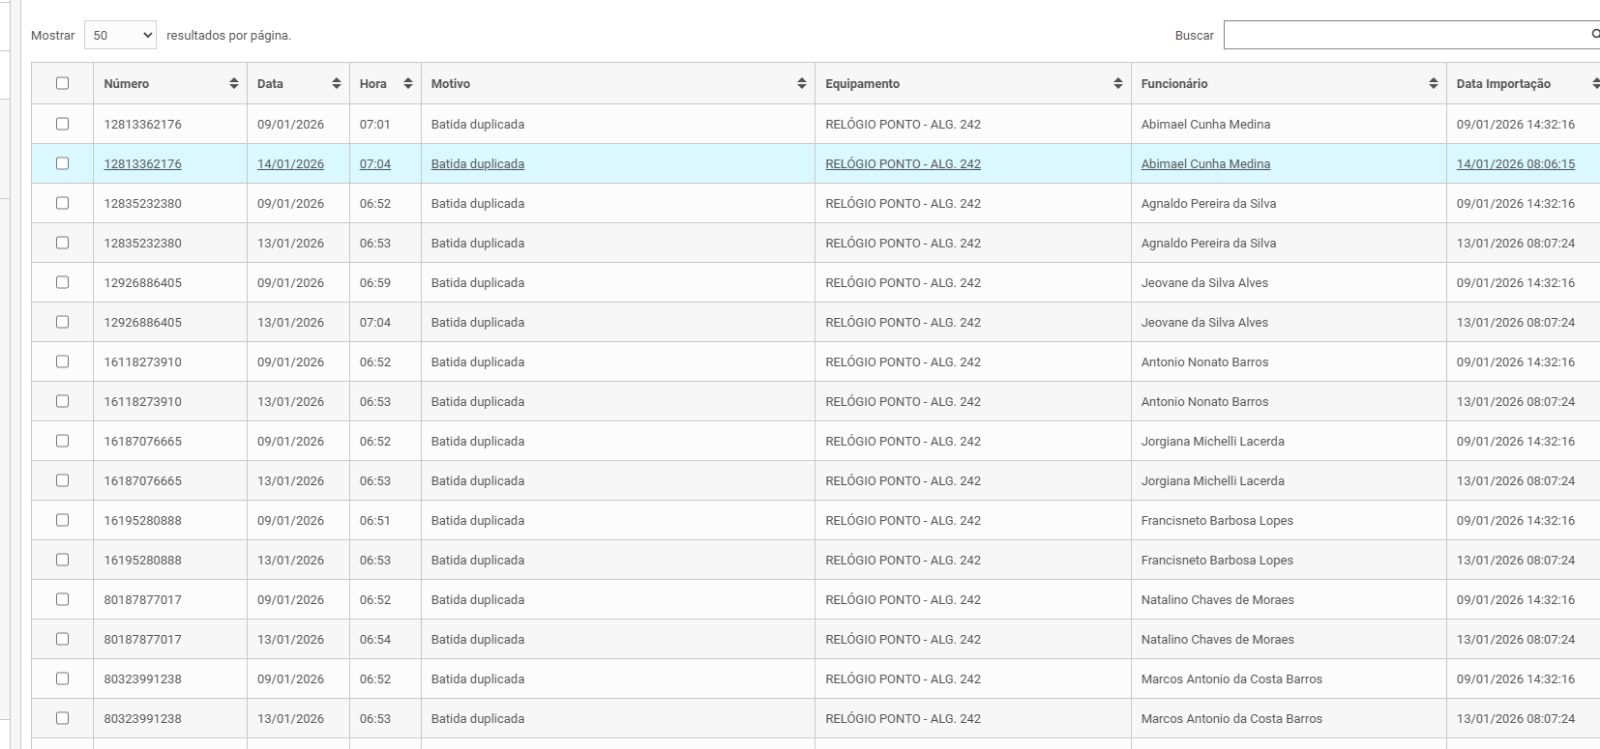This screenshot has height=749, width=1600.
Task: Tick checkbox for Natalino 13/01/2026 06:54 row
Action: click(62, 639)
